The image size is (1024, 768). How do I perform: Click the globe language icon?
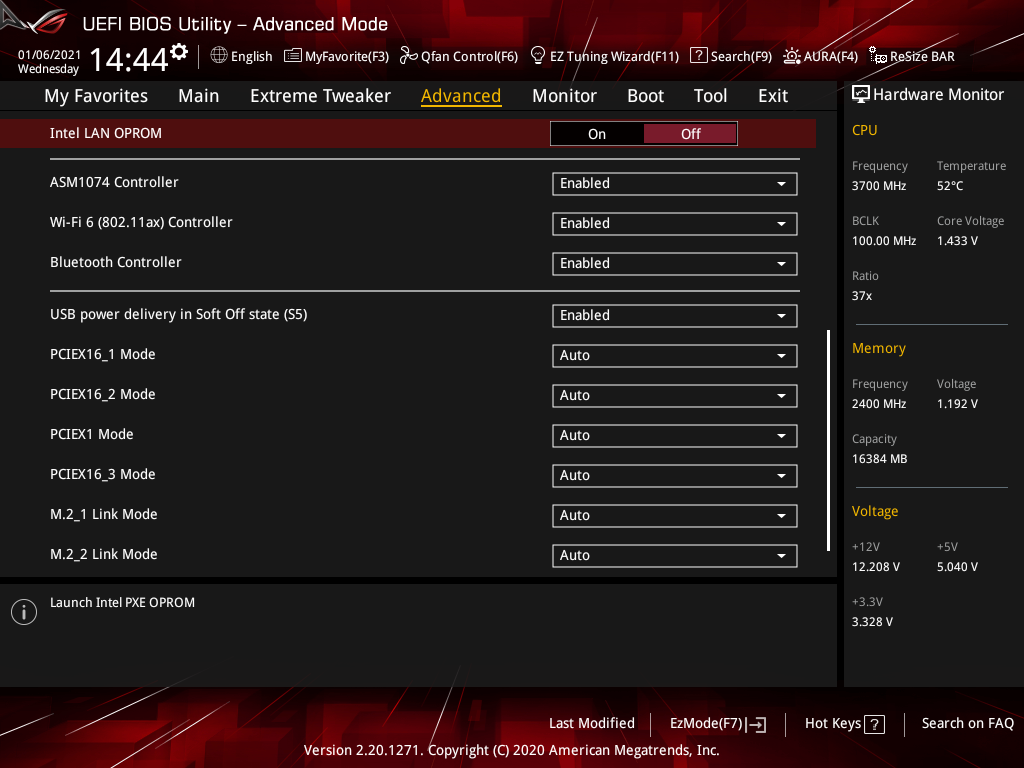tap(219, 56)
